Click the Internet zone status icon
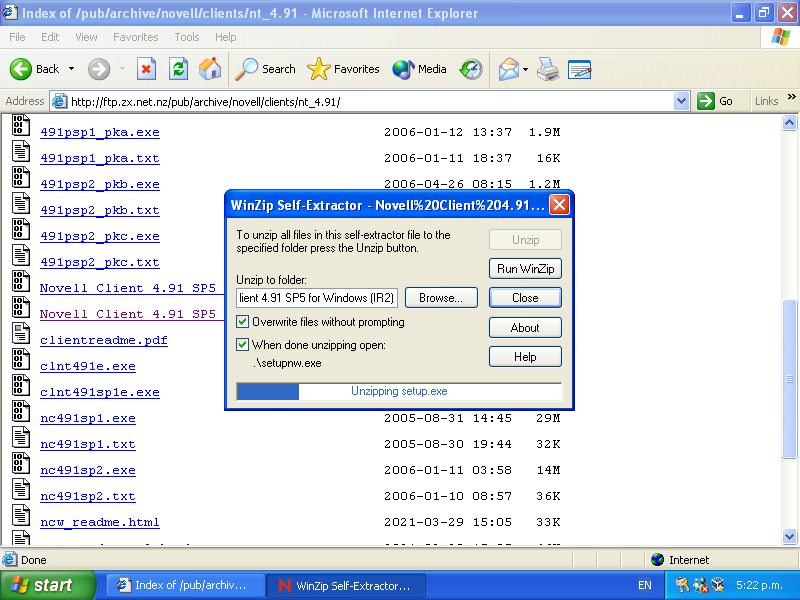Image resolution: width=800 pixels, height=600 pixels. coord(658,560)
